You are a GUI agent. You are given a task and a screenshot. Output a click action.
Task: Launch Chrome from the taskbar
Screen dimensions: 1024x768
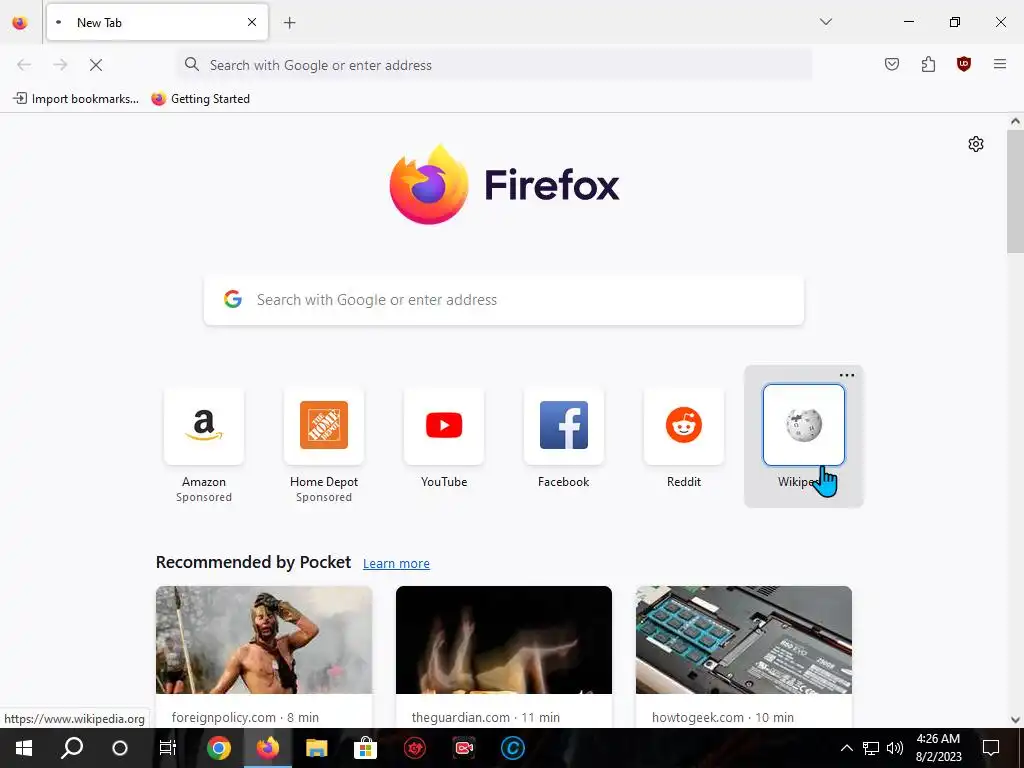pos(219,748)
